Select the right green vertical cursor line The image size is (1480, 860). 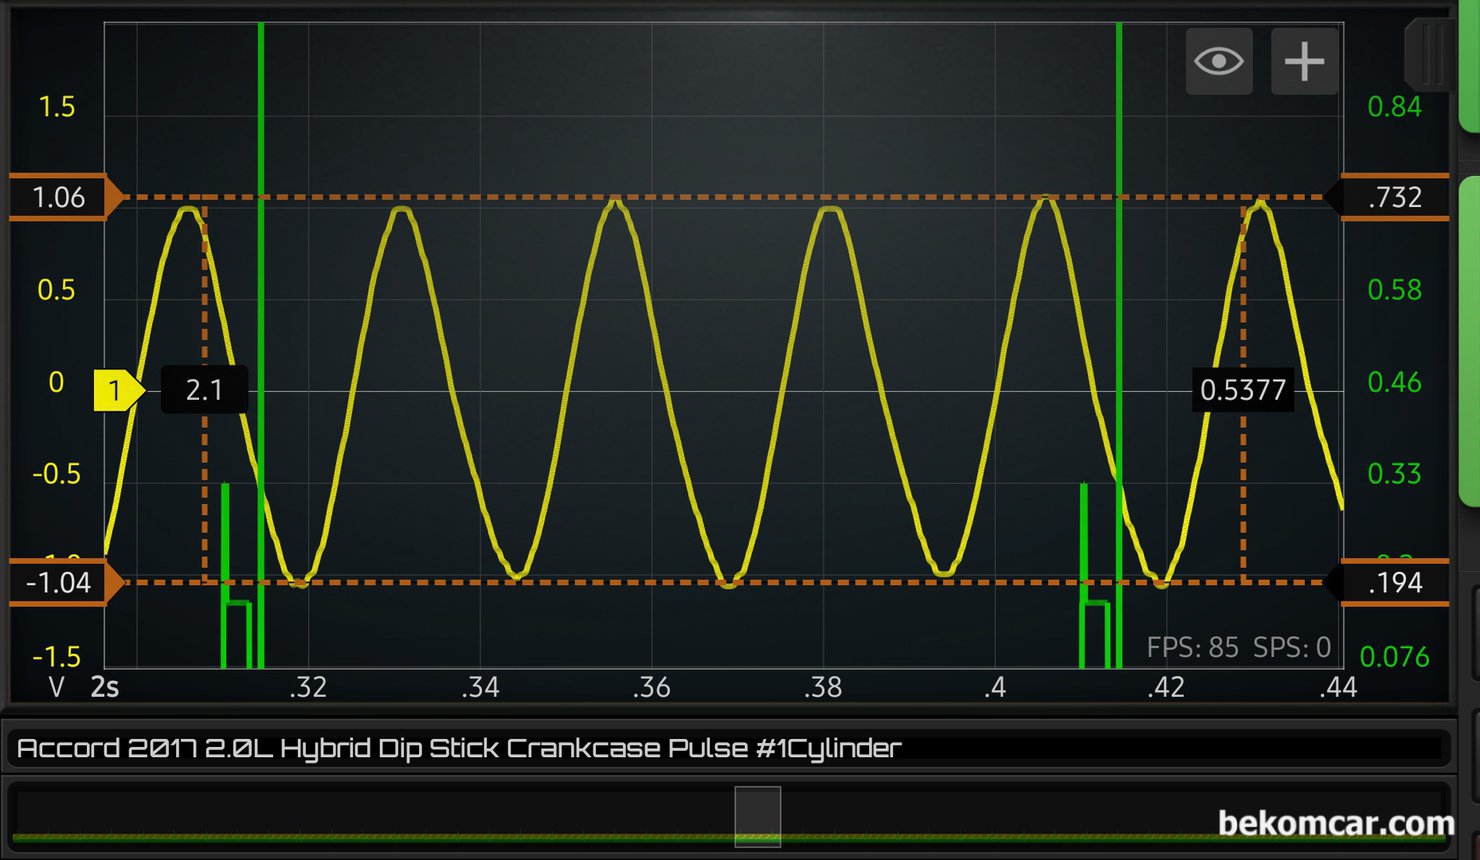1119,300
